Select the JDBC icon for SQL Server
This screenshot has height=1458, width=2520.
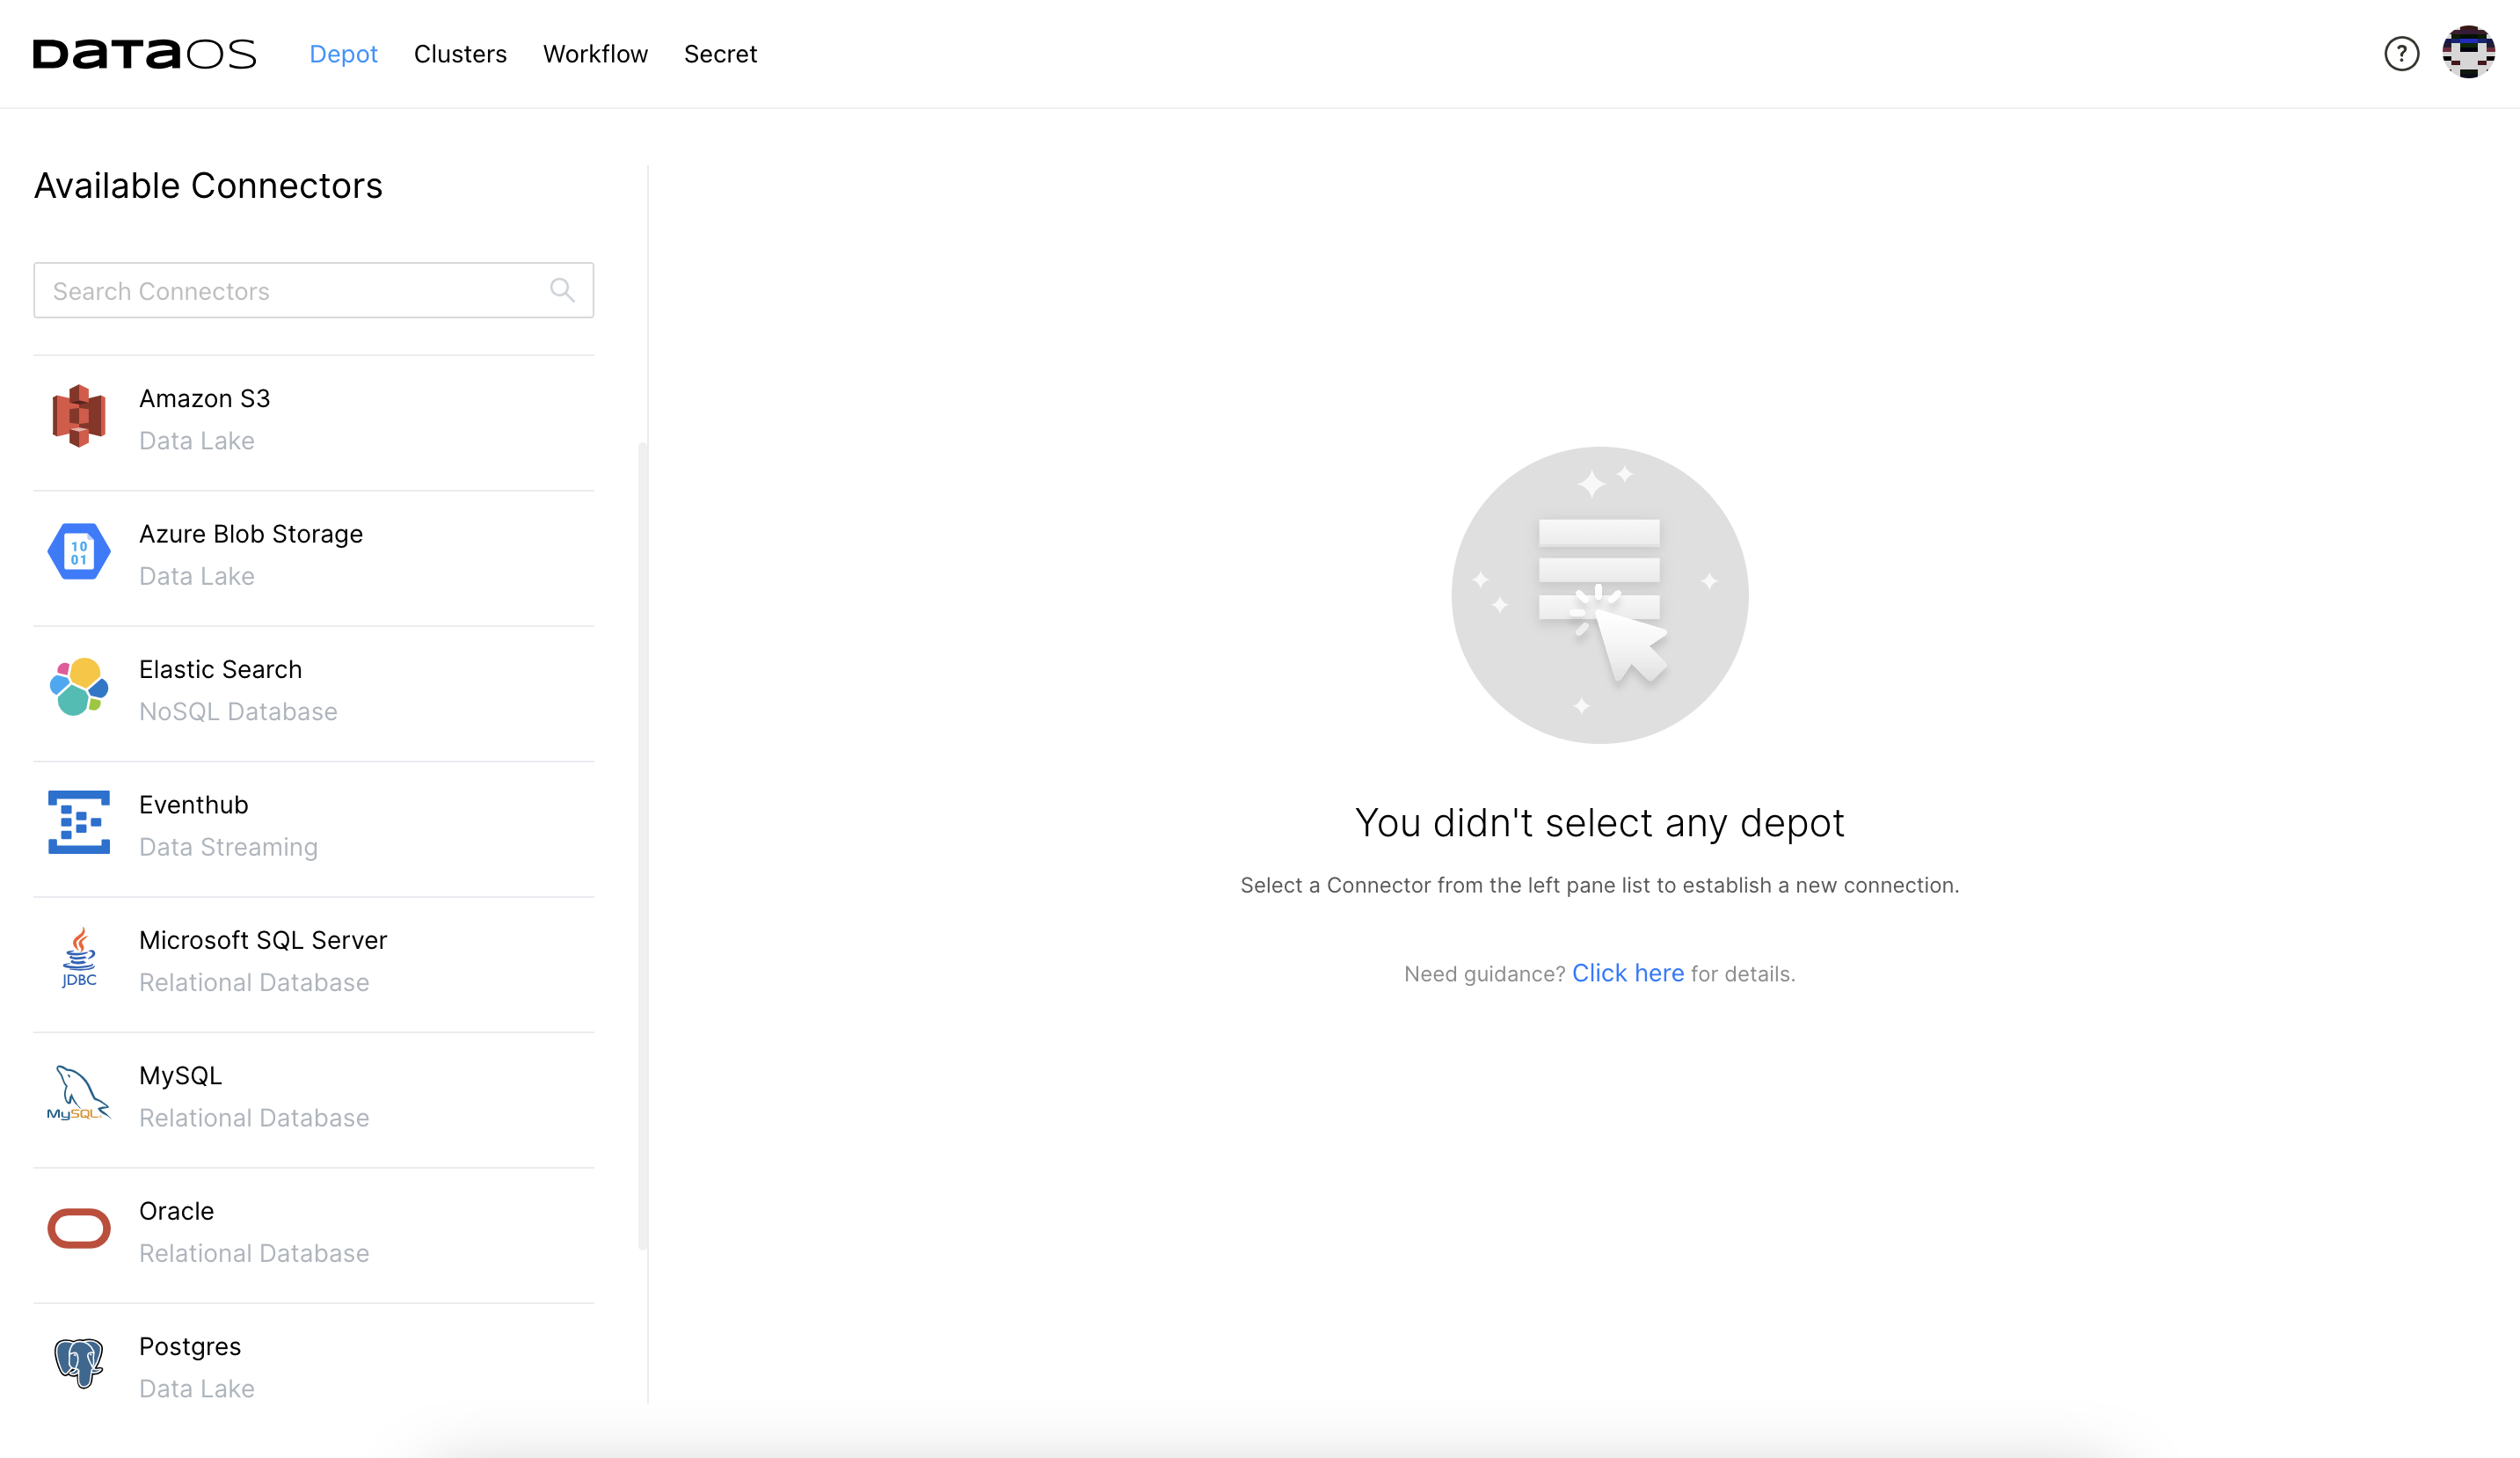coord(79,958)
